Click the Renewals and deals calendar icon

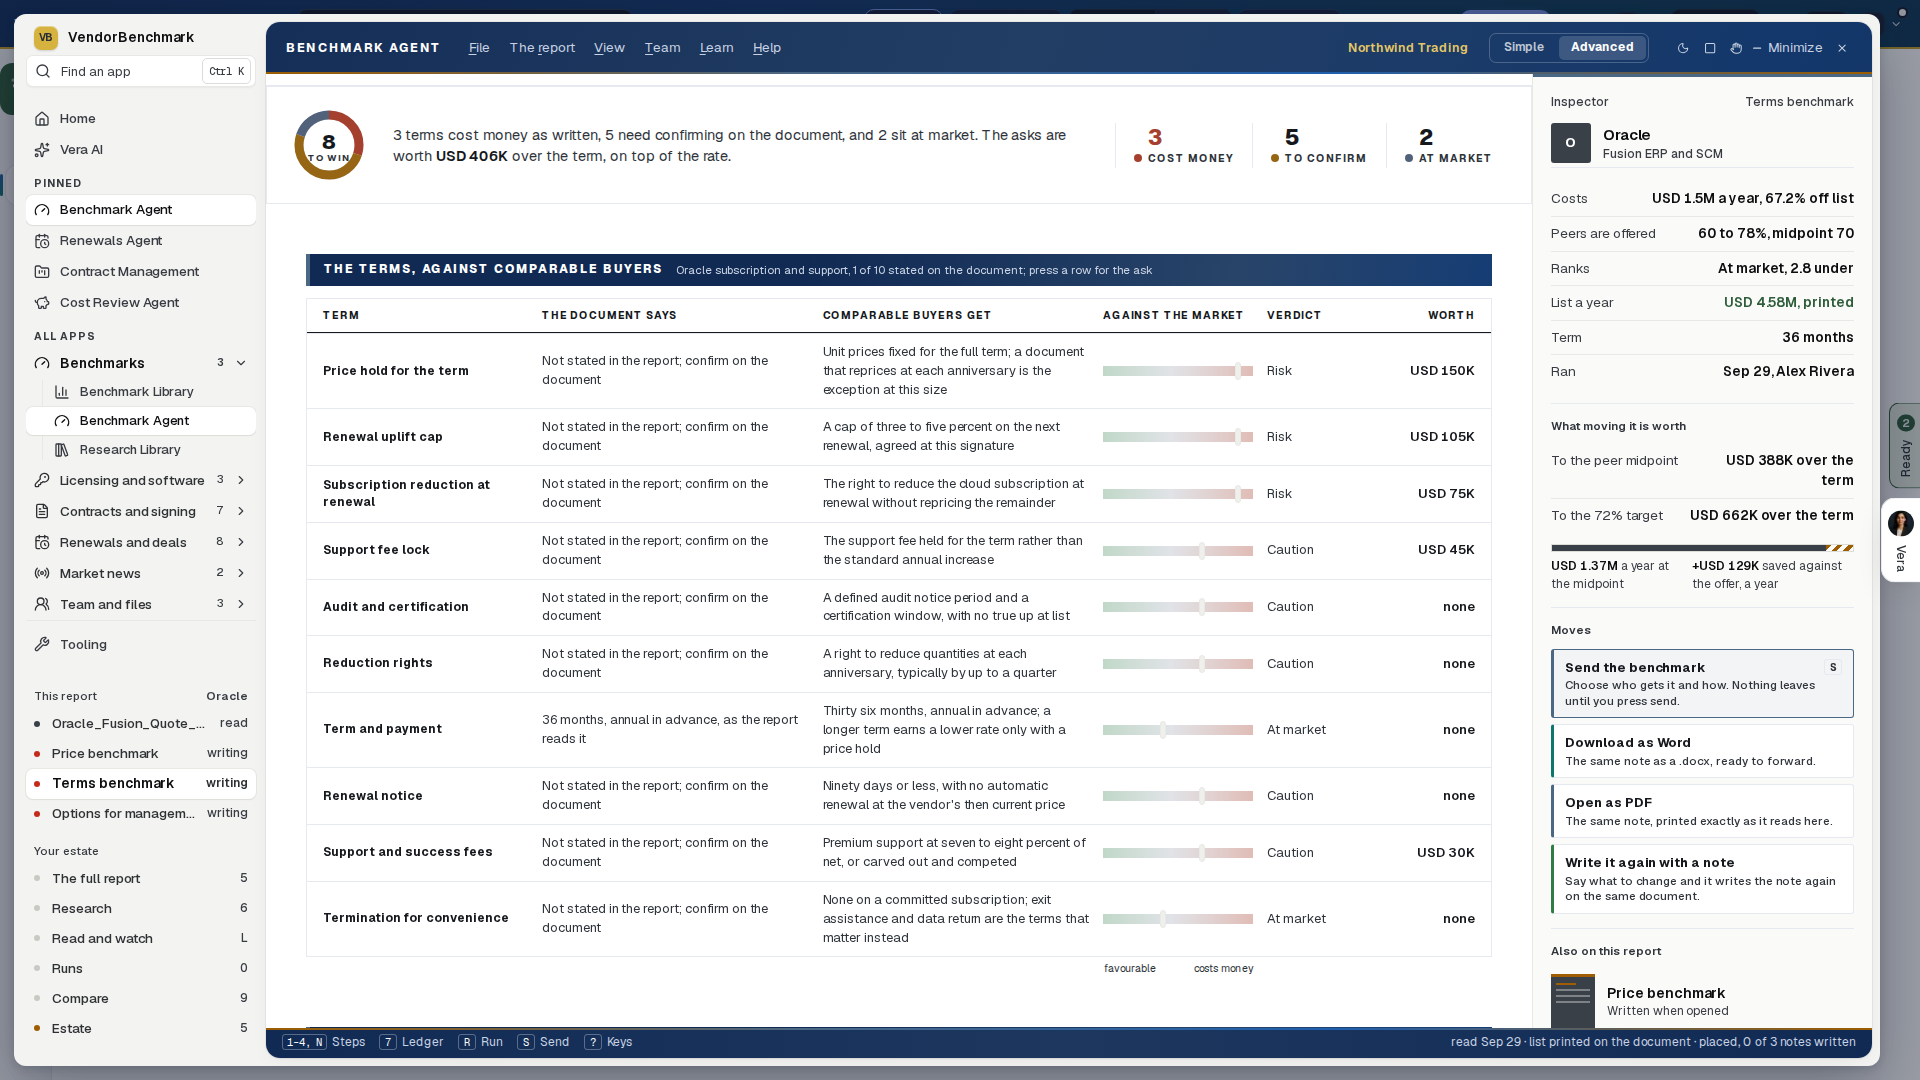click(42, 543)
